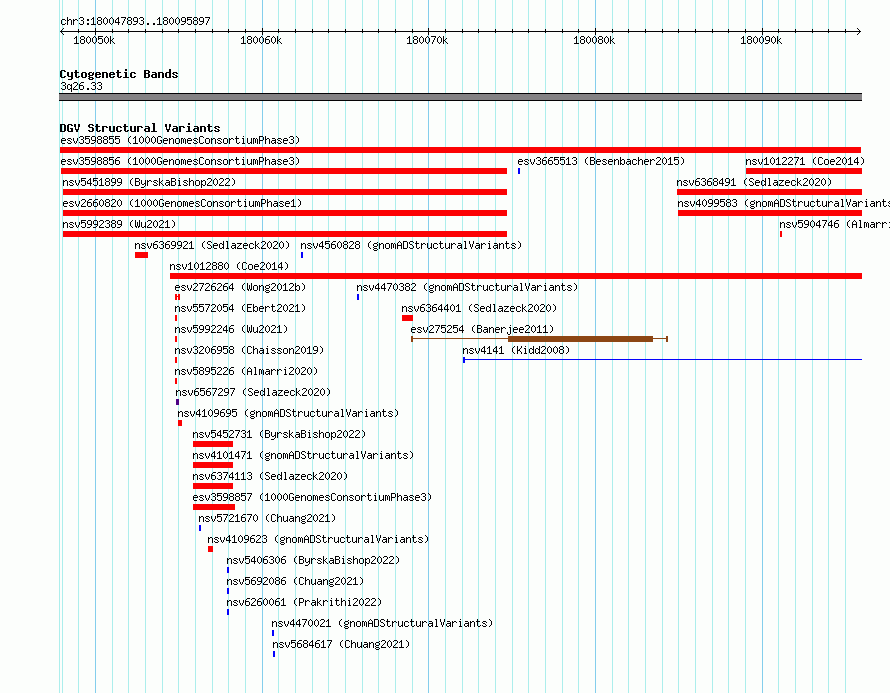Select the esv3598856 variant label
The height and width of the screenshot is (693, 890).
pos(180,161)
